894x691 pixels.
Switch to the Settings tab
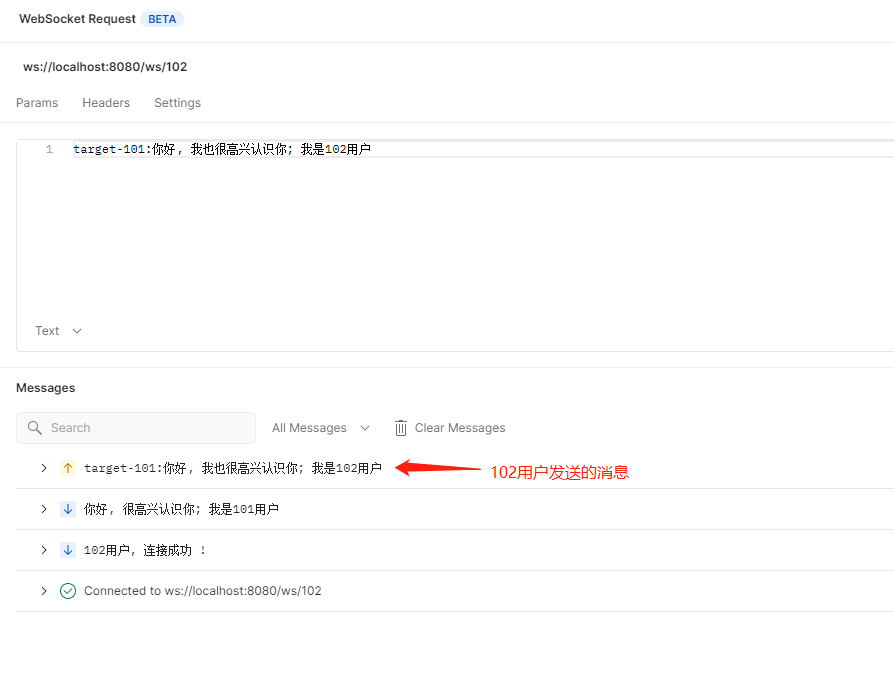click(177, 102)
